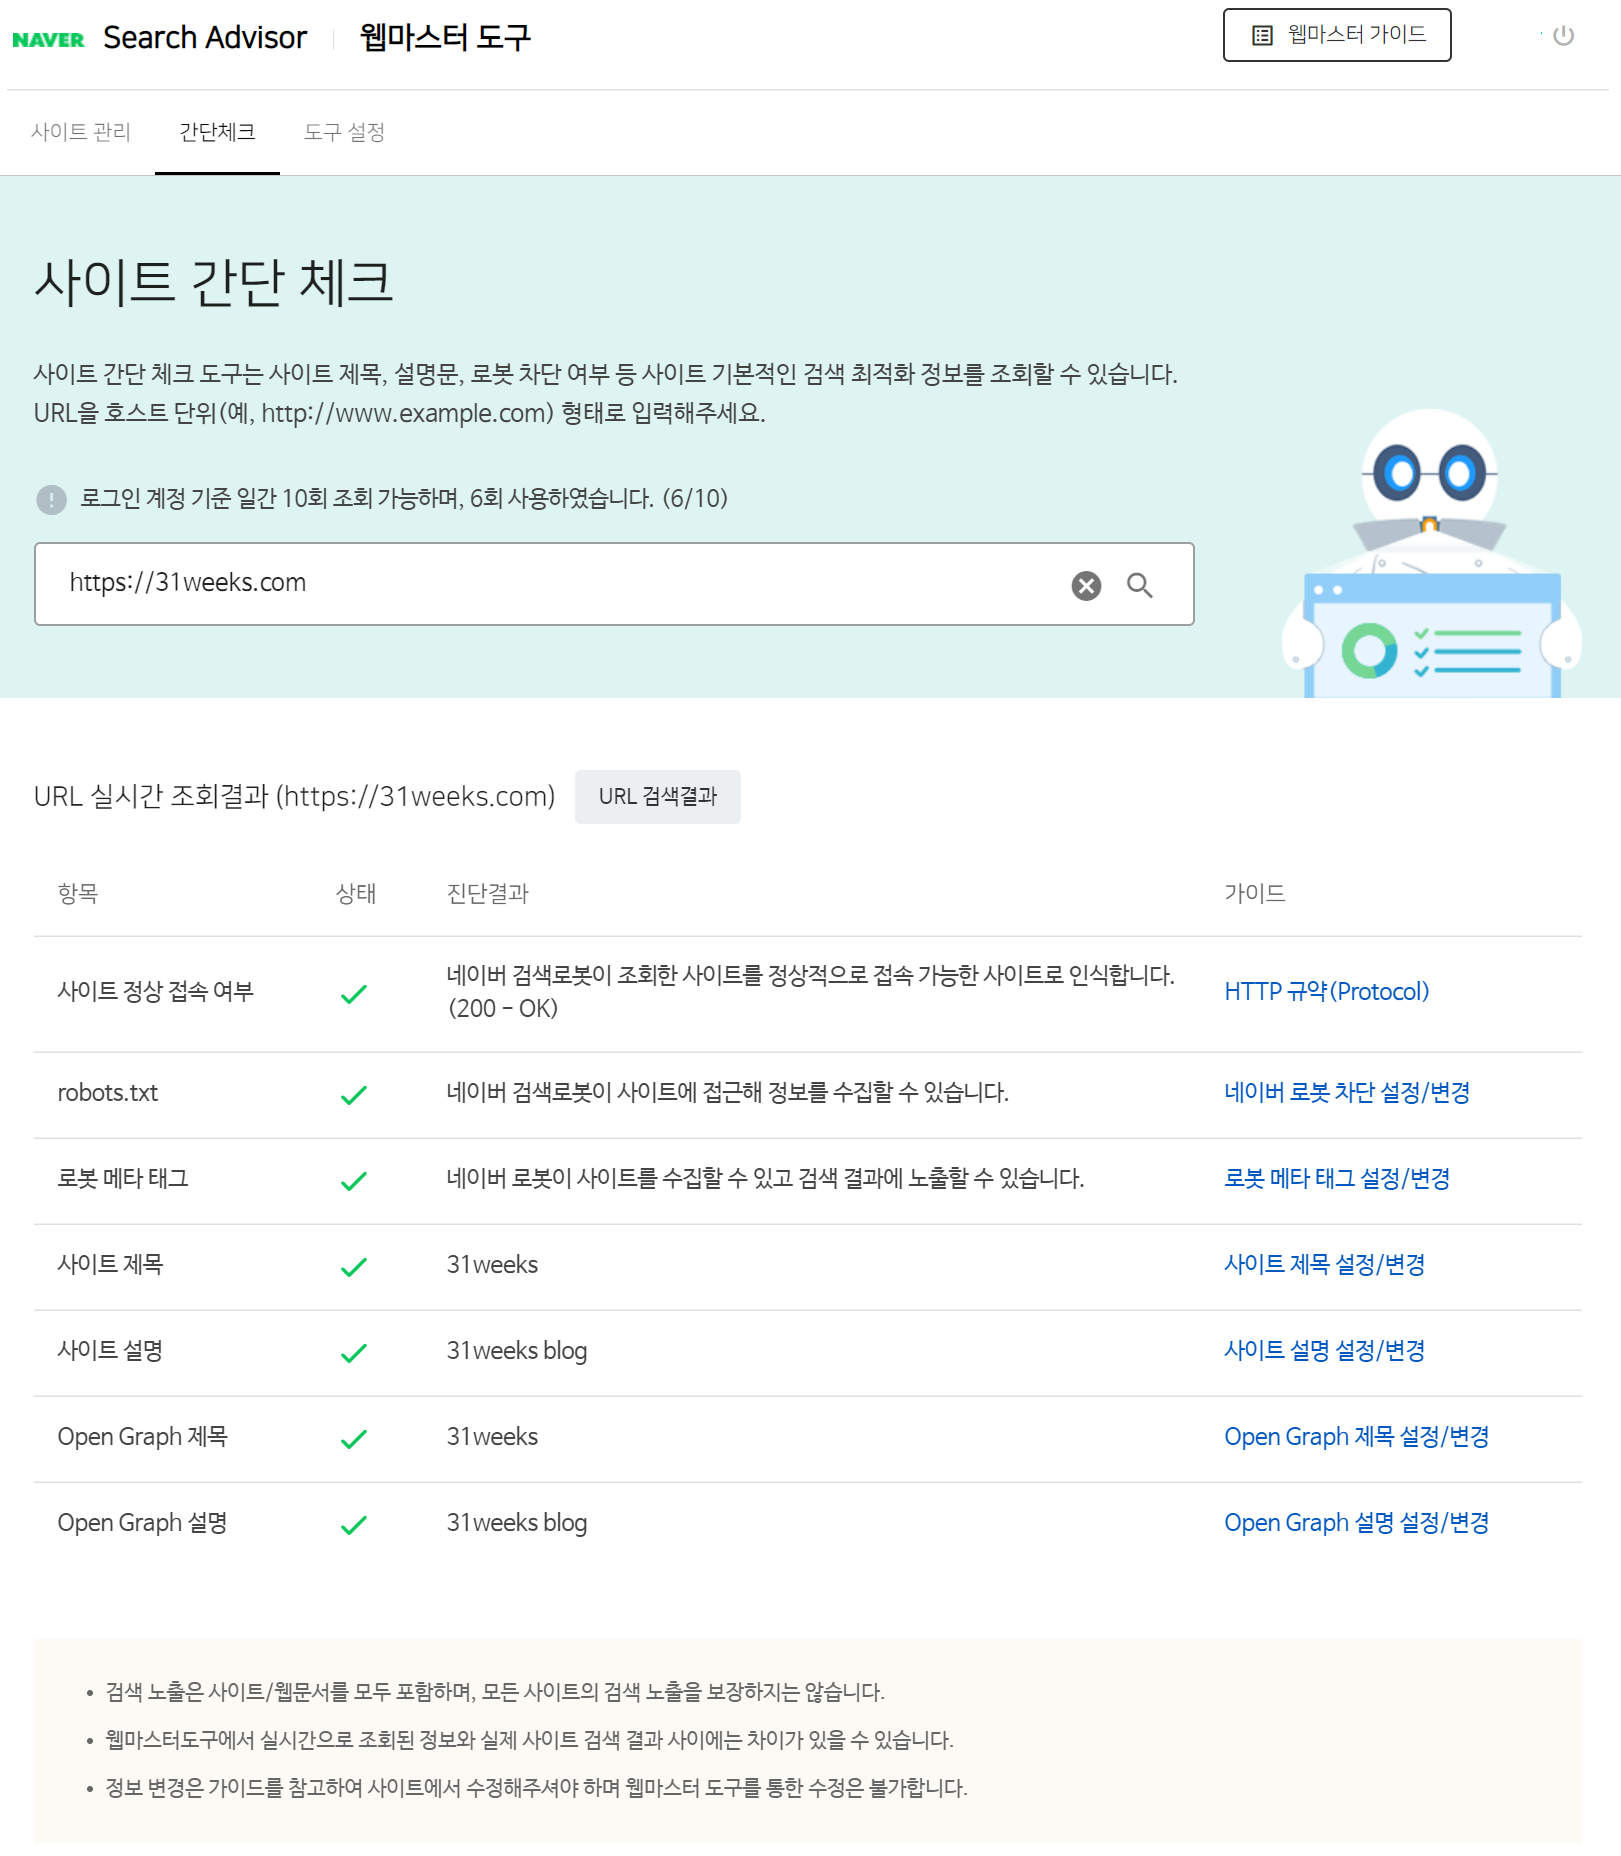Click the 사이트 제목 status checkmark
The width and height of the screenshot is (1621, 1856).
tap(354, 1267)
